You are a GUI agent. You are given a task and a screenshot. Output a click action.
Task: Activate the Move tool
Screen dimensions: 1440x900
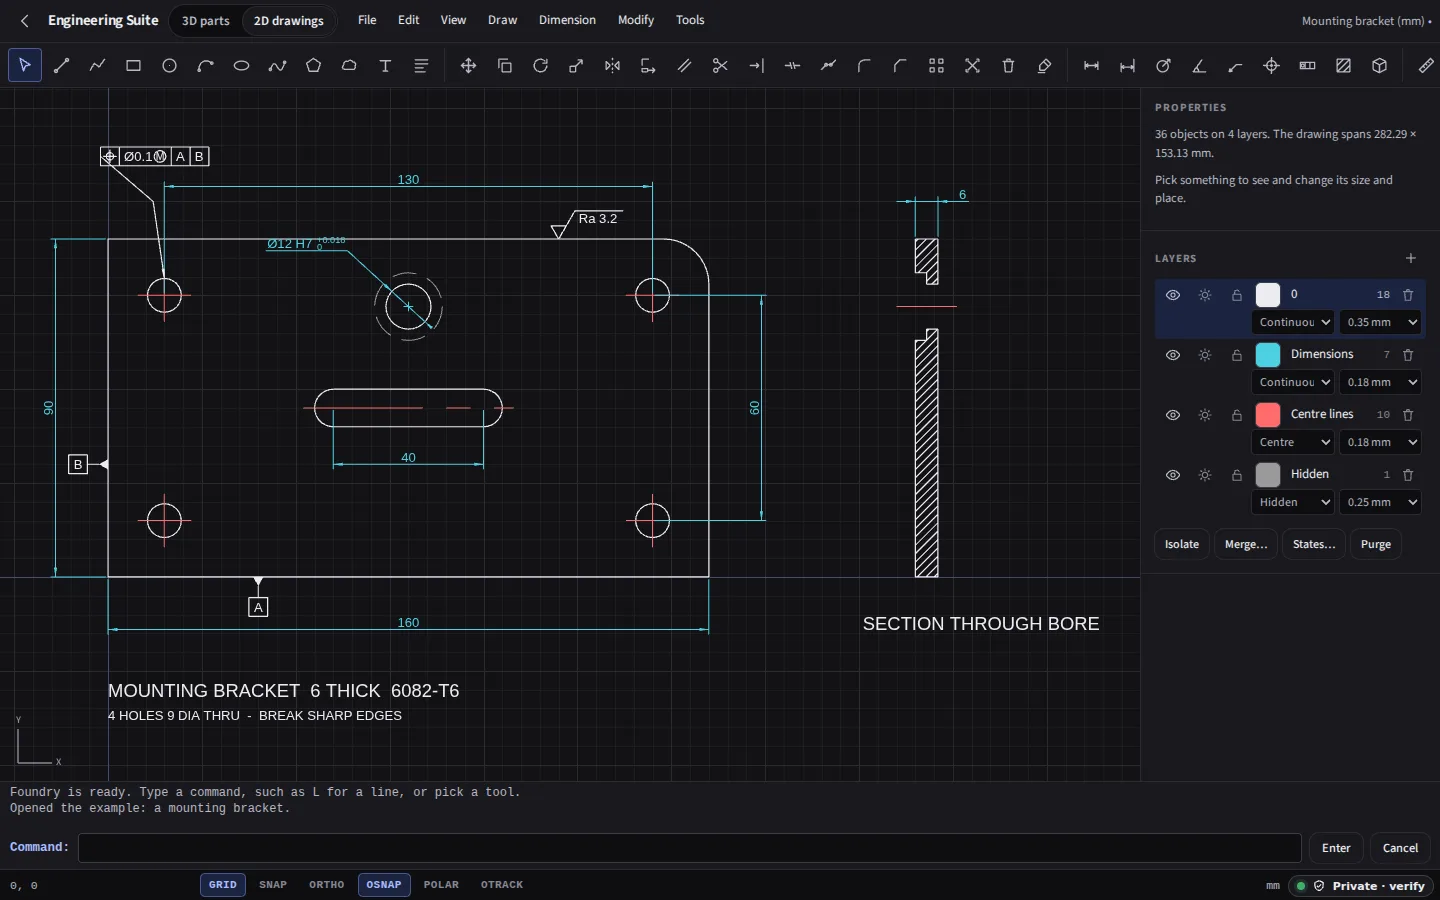(x=468, y=66)
